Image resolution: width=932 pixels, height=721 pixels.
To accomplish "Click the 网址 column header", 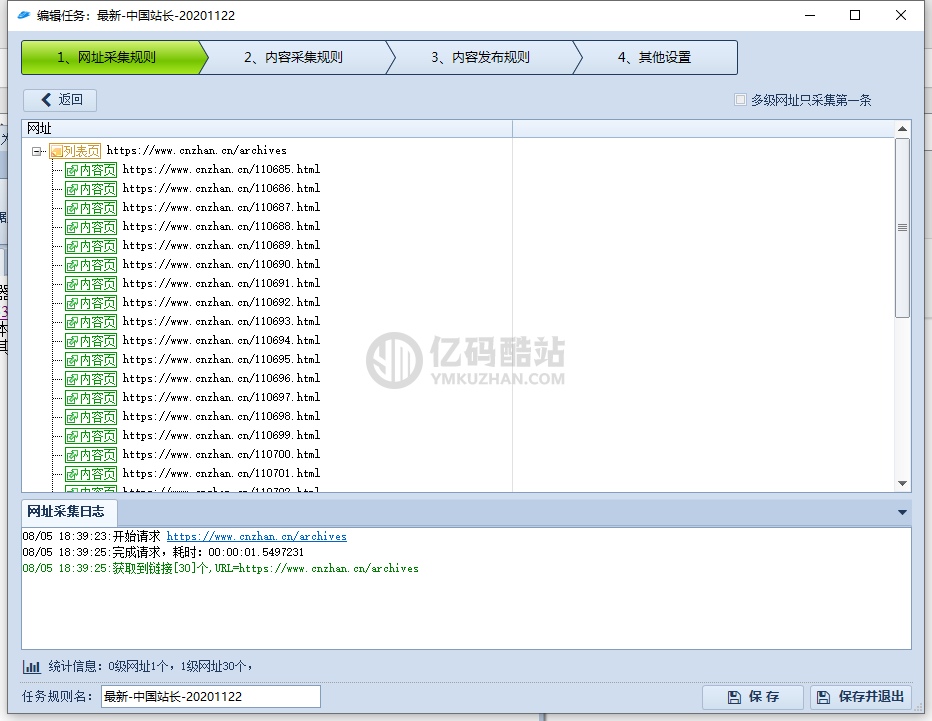I will coord(267,128).
